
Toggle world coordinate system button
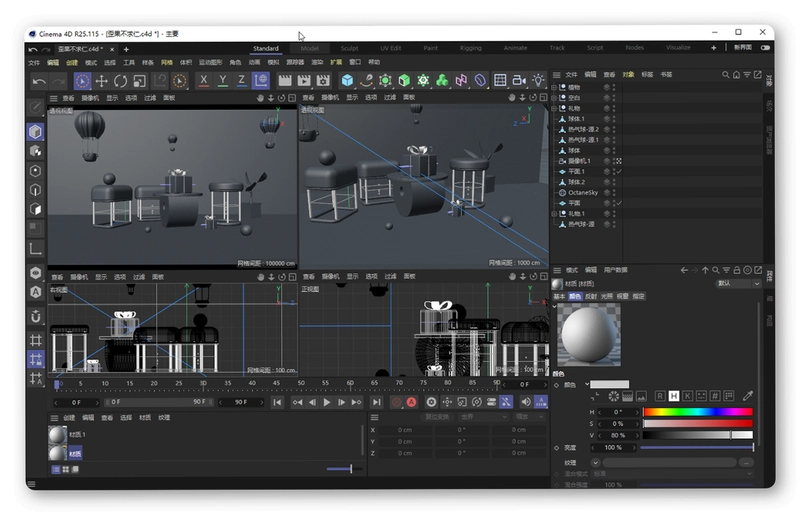point(261,81)
